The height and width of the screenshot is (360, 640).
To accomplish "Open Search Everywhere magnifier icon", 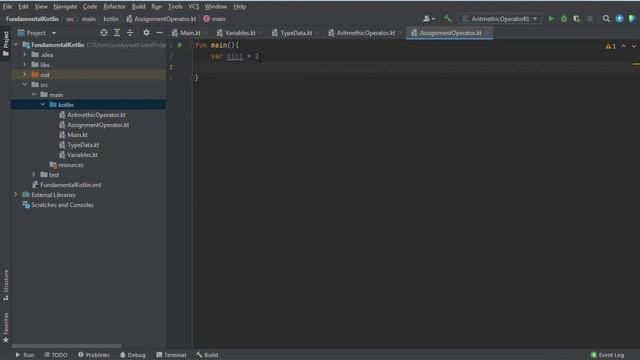I will point(606,19).
